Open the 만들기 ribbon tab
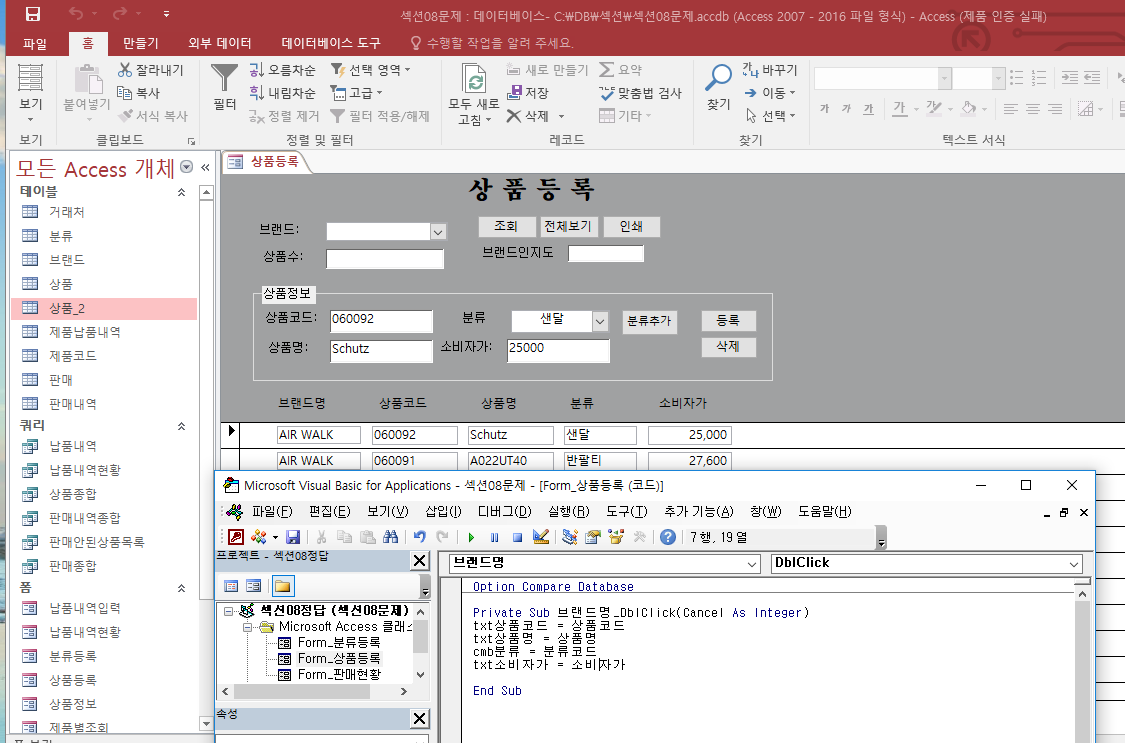1125x743 pixels. [140, 43]
